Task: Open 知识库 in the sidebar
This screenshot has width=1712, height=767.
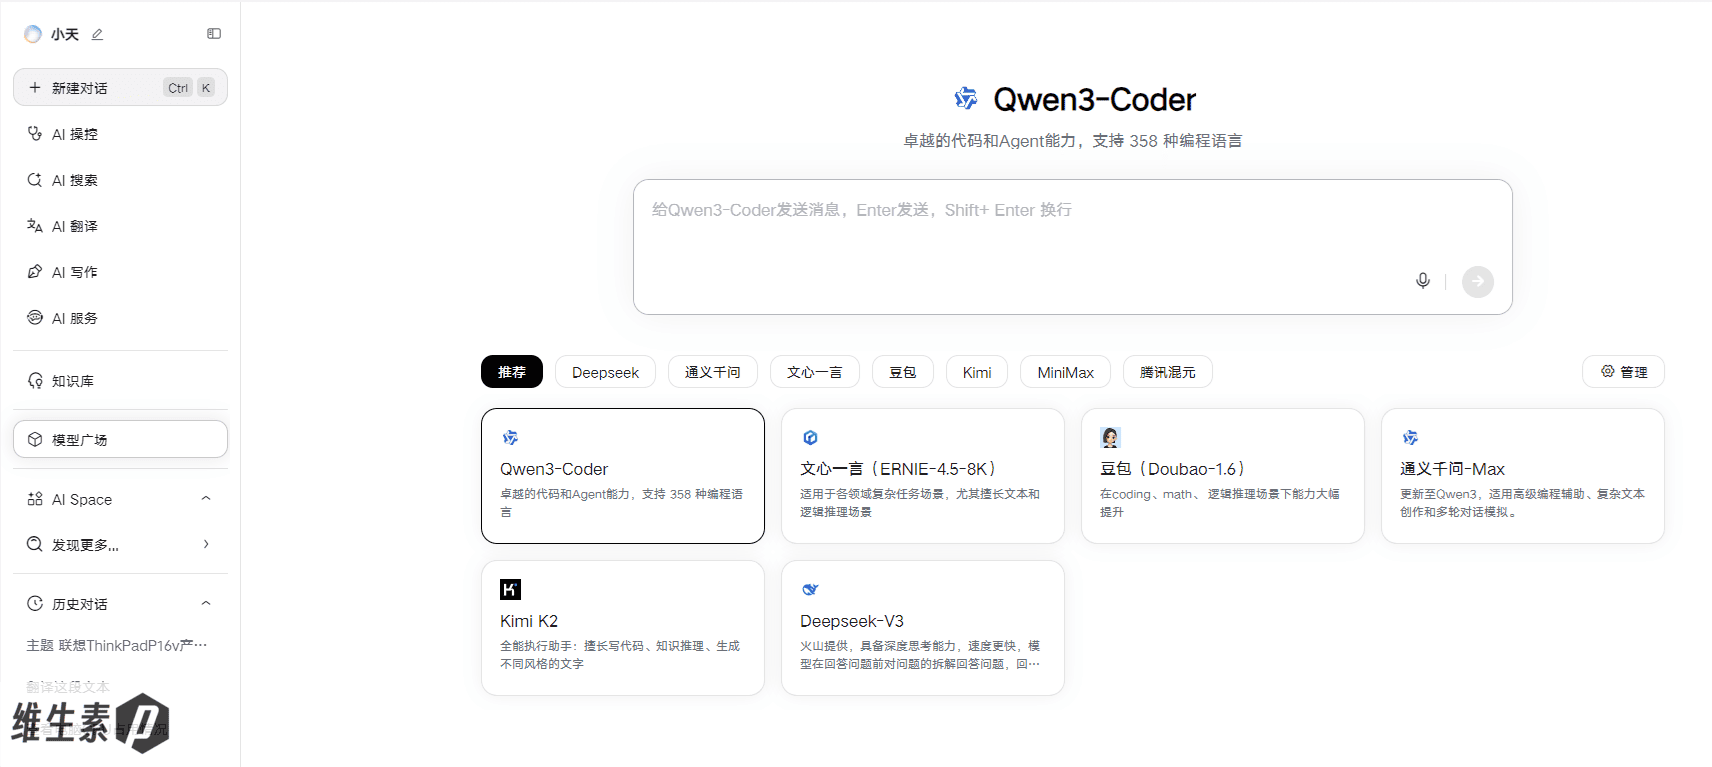Action: [73, 381]
